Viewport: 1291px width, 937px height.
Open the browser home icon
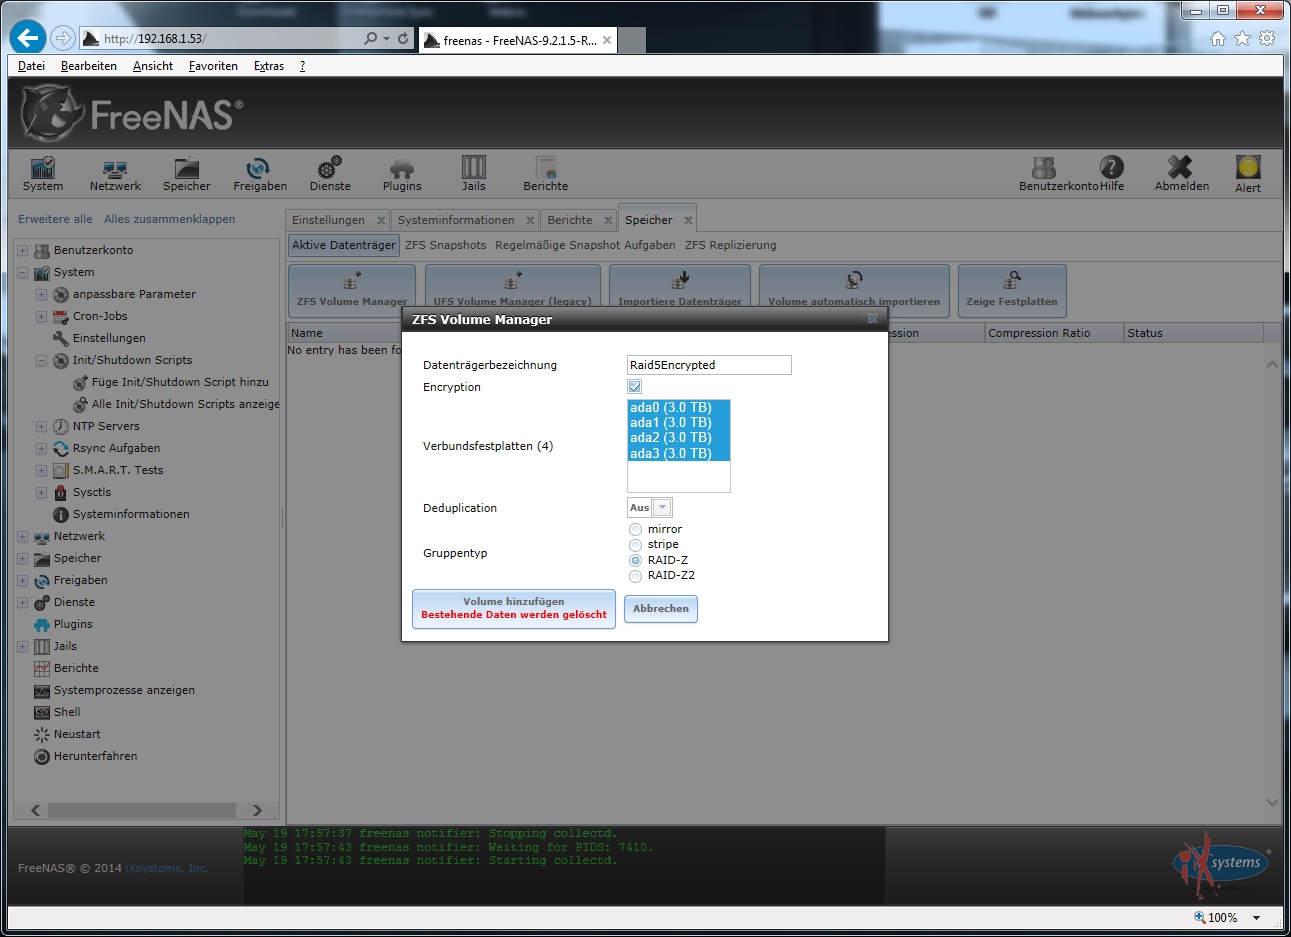pos(1217,38)
